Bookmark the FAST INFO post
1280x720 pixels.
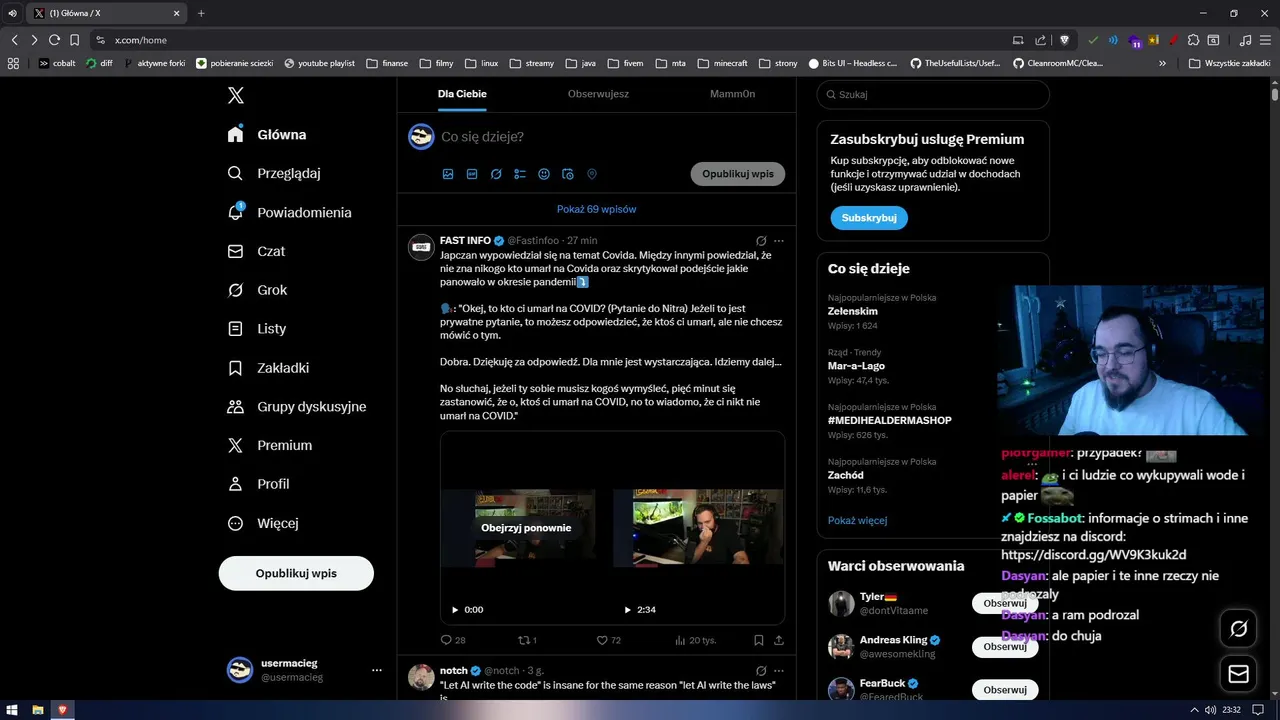tap(759, 640)
